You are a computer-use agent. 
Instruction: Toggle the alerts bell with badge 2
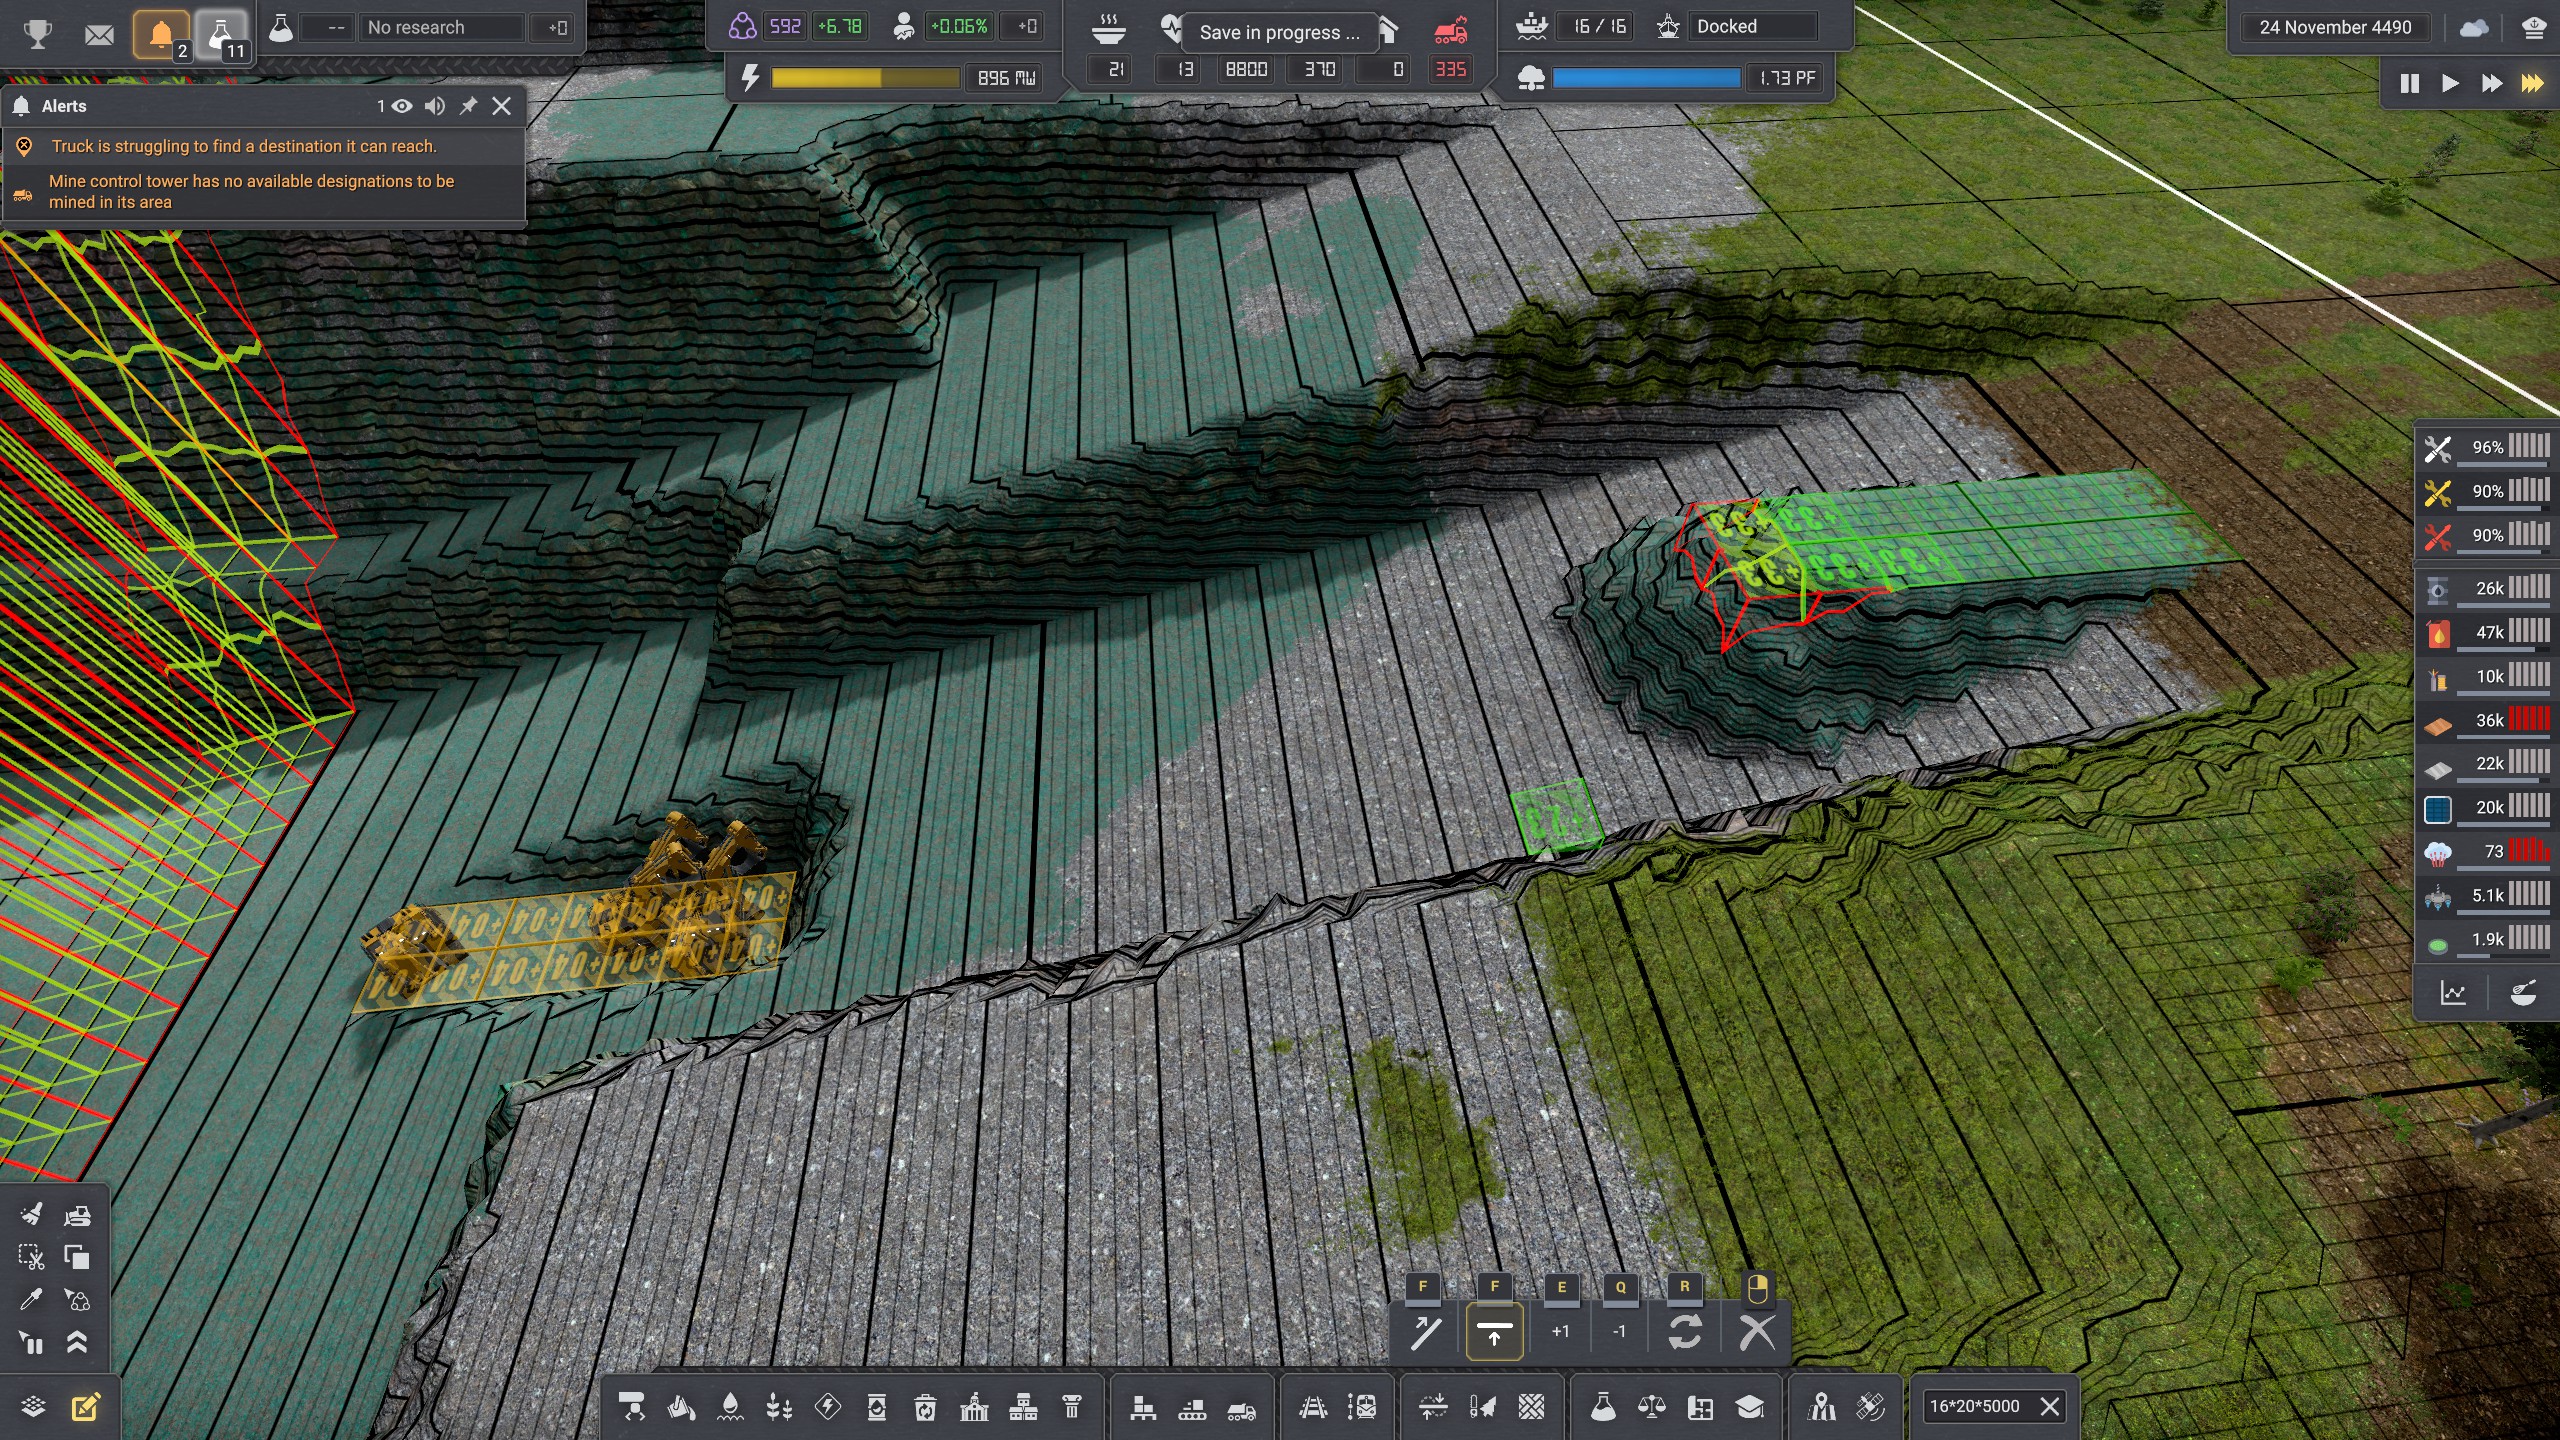point(161,35)
